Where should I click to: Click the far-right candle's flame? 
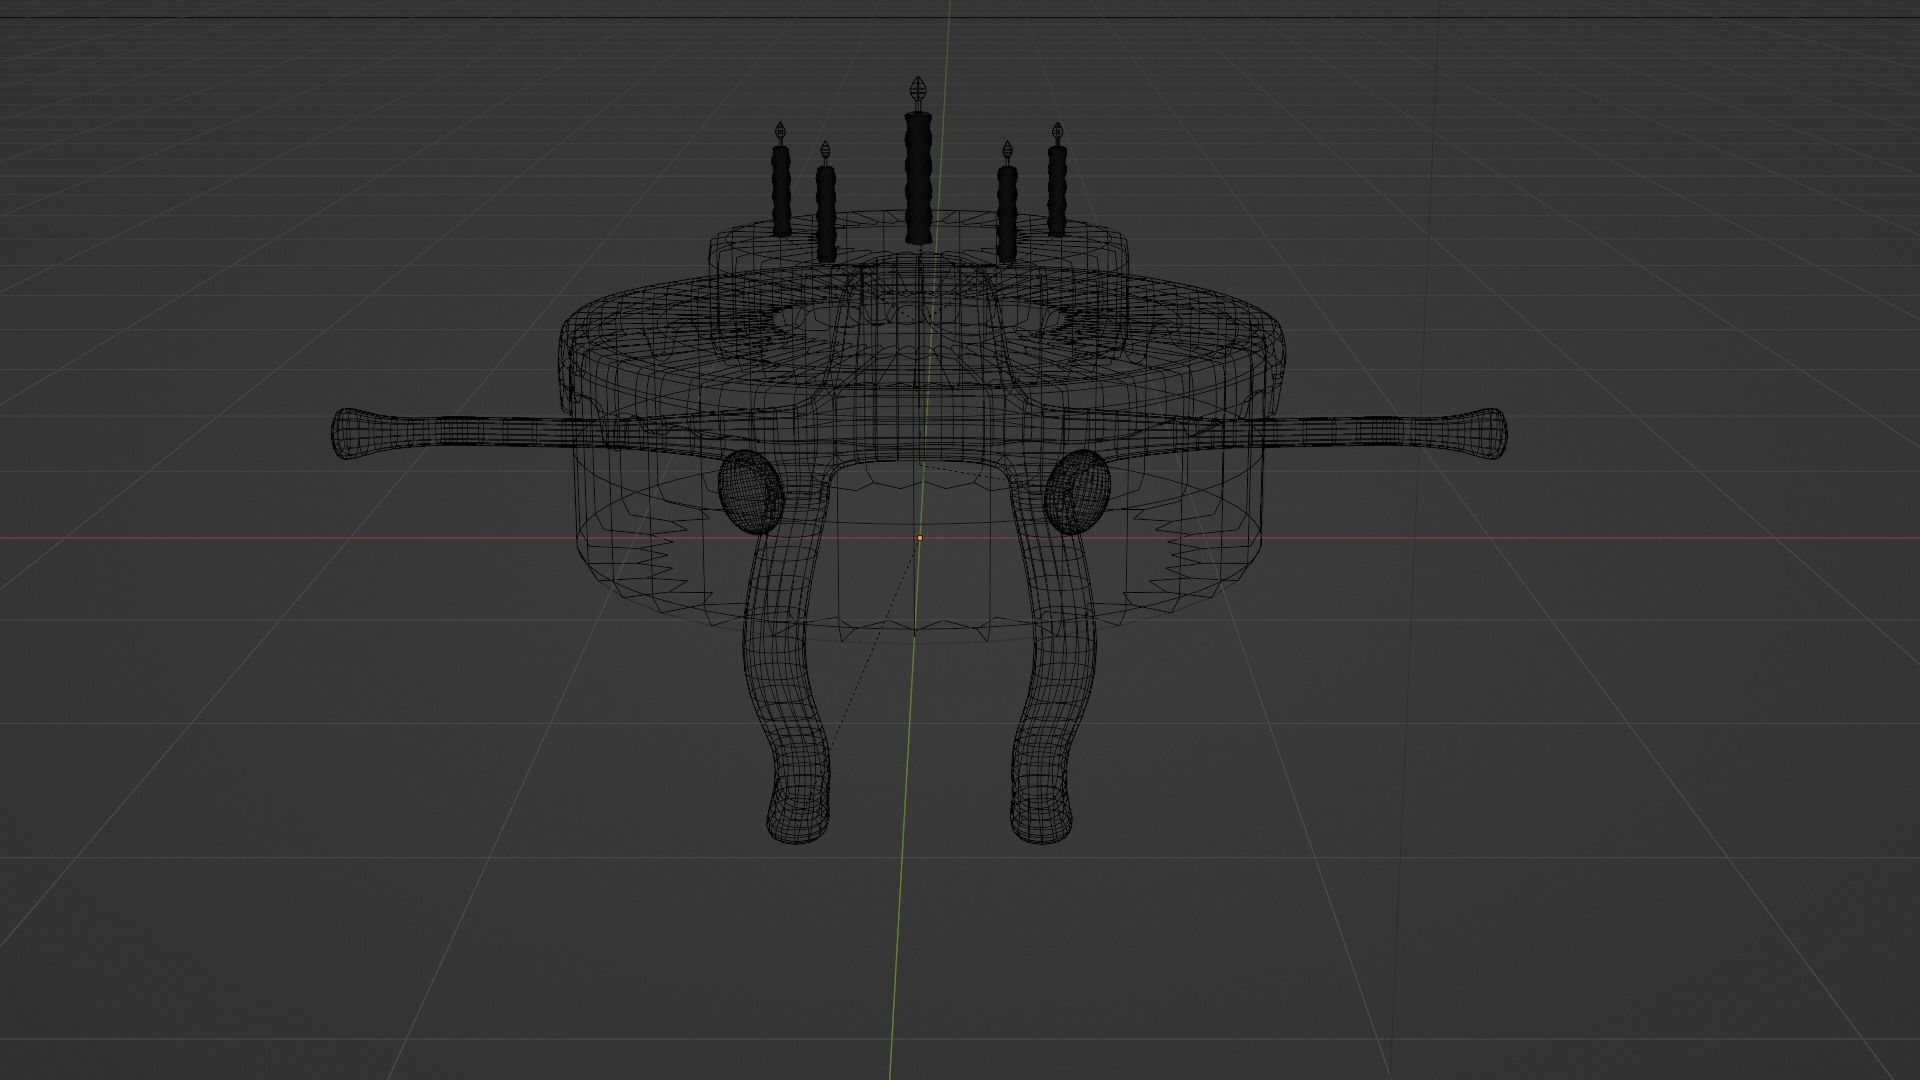tap(1057, 131)
